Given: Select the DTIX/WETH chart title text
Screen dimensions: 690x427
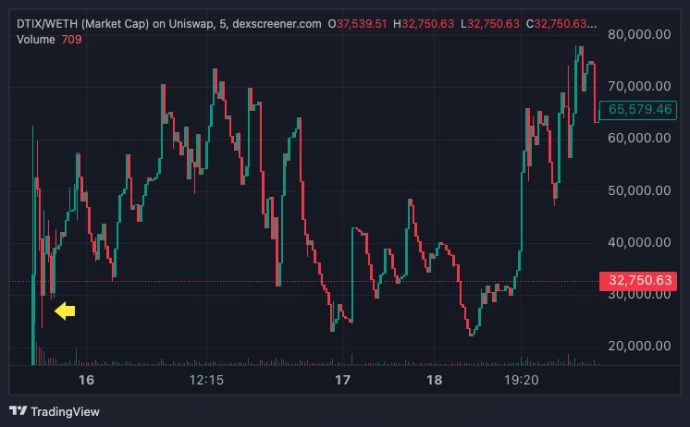Looking at the screenshot, I should (169, 24).
